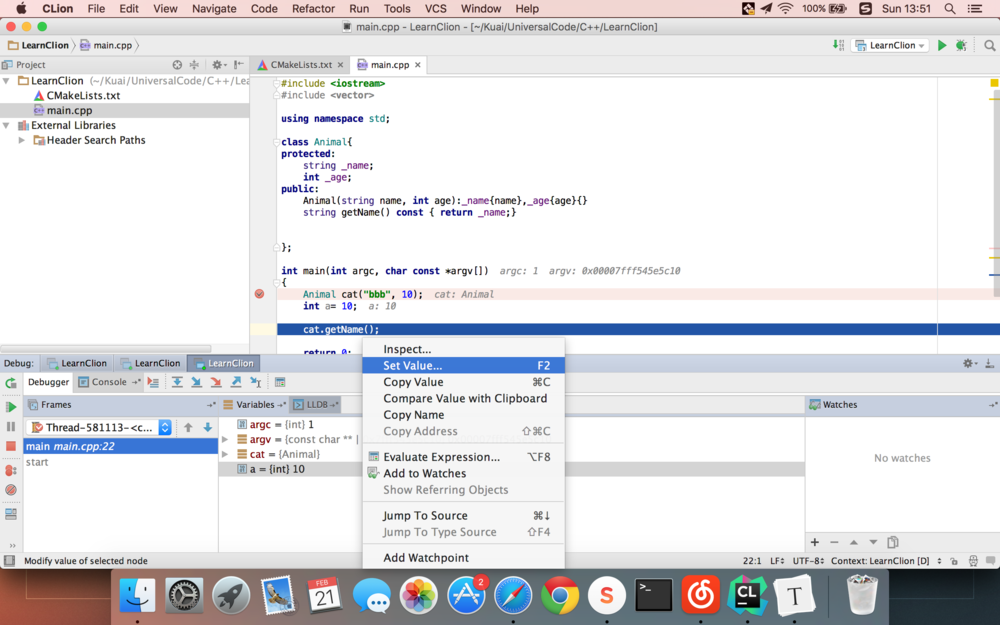Change the Context: LearnClion [D] in the status bar
The width and height of the screenshot is (1000, 625).
(x=886, y=561)
